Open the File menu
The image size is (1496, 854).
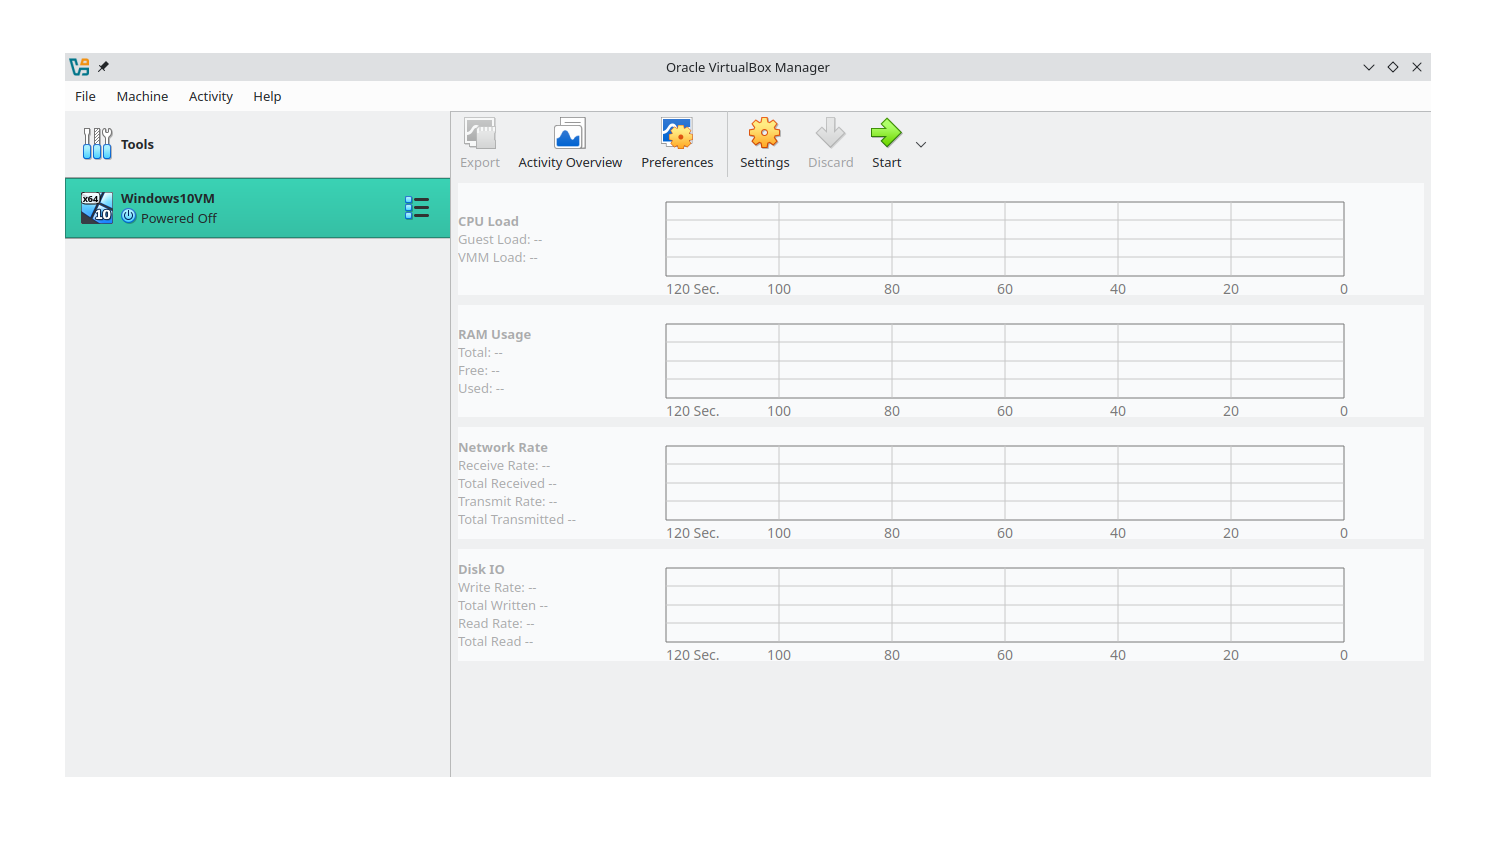[x=85, y=96]
